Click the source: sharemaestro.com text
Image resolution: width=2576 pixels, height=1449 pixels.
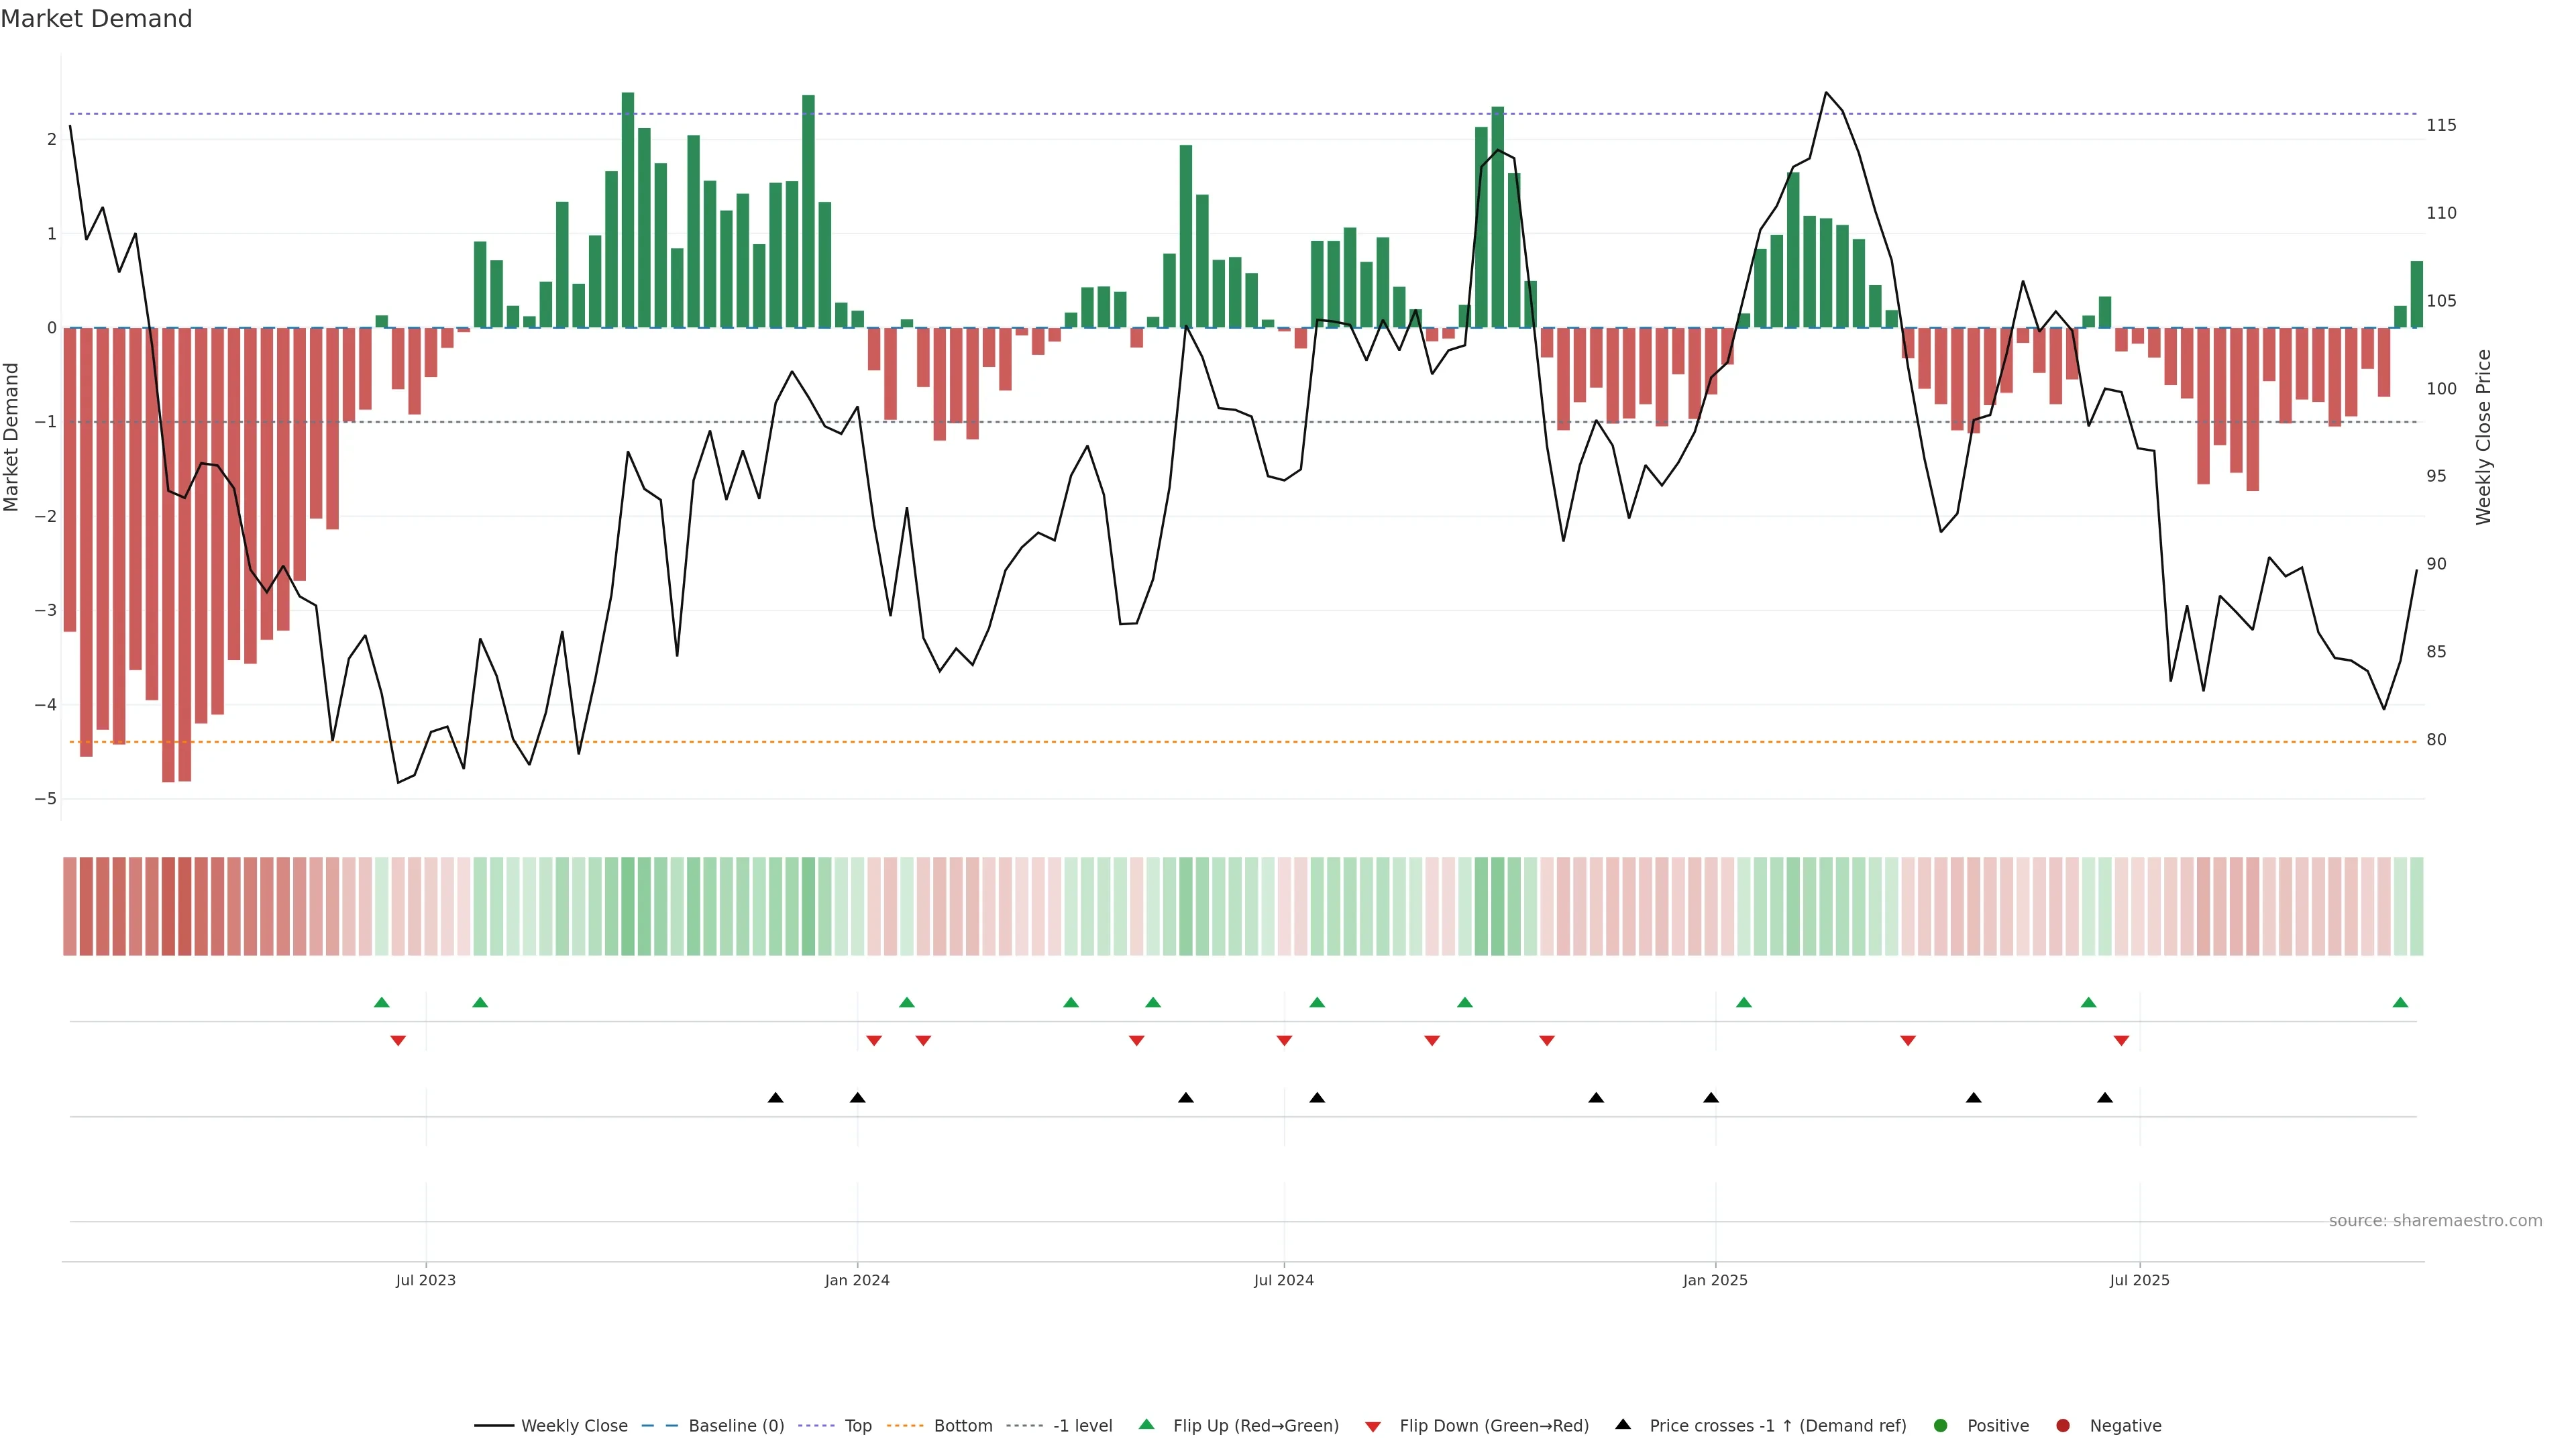(2435, 1221)
